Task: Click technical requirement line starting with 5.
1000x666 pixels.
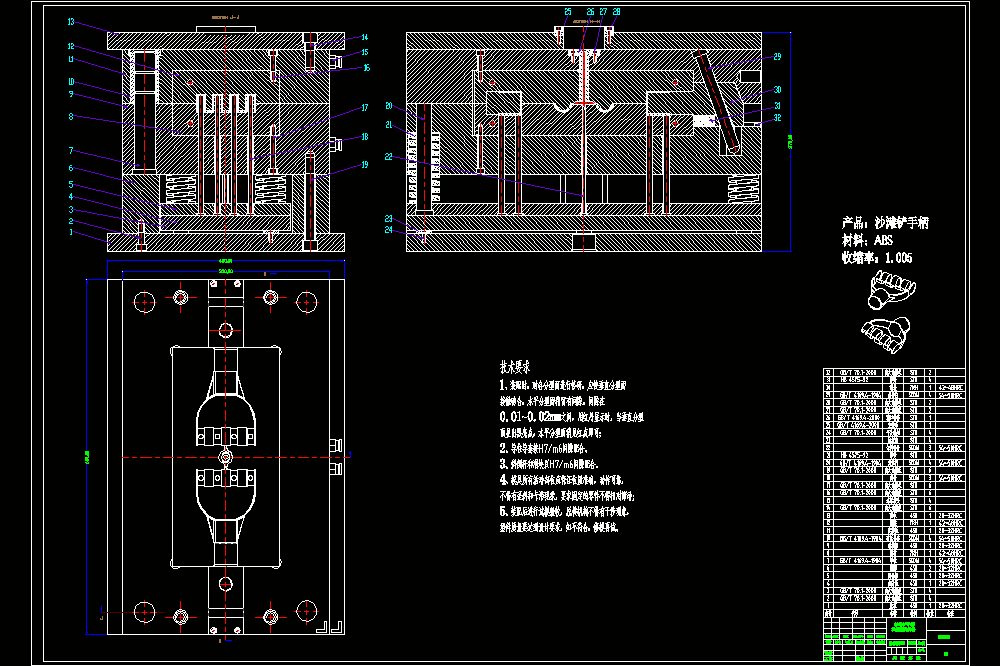Action: click(x=564, y=512)
